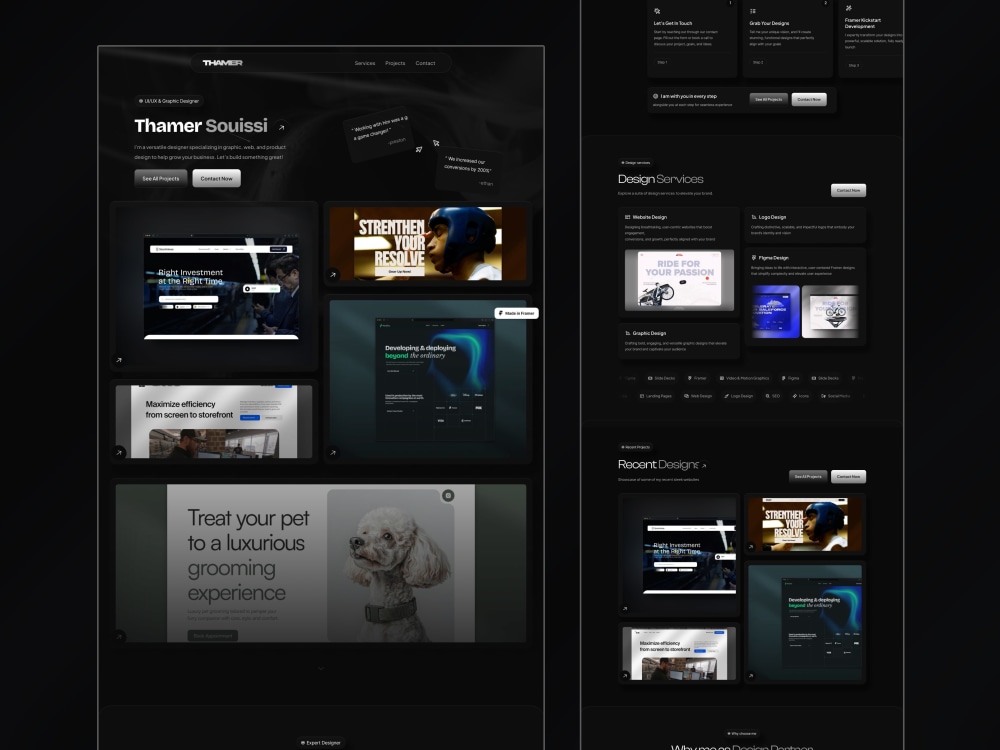Click the Website Design card icon
This screenshot has height=750, width=1000.
pos(628,217)
